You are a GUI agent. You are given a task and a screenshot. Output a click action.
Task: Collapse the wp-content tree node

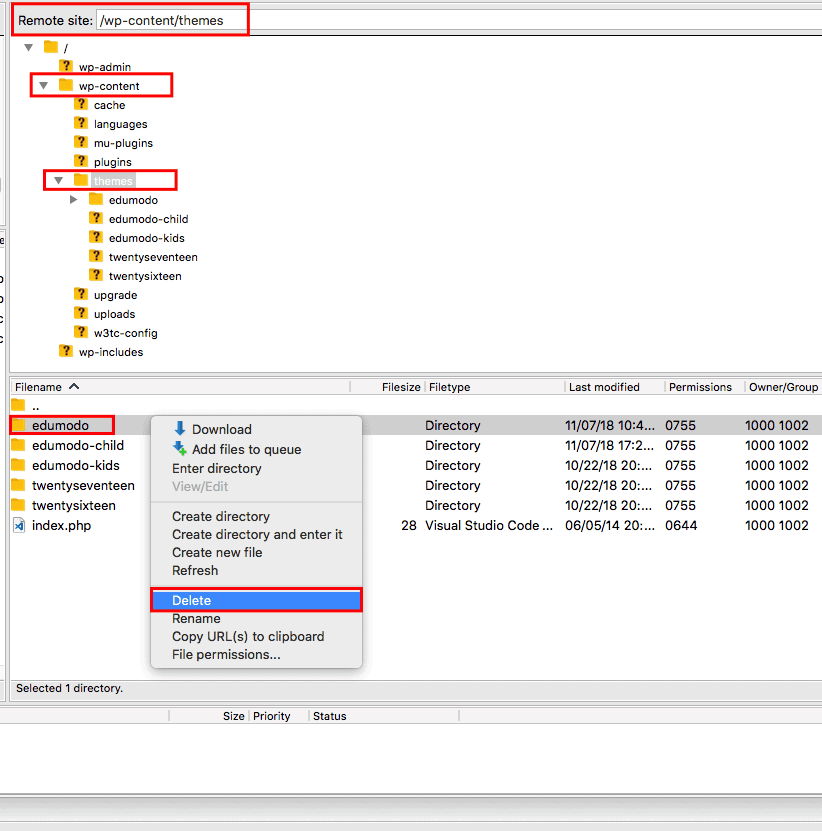pyautogui.click(x=43, y=86)
